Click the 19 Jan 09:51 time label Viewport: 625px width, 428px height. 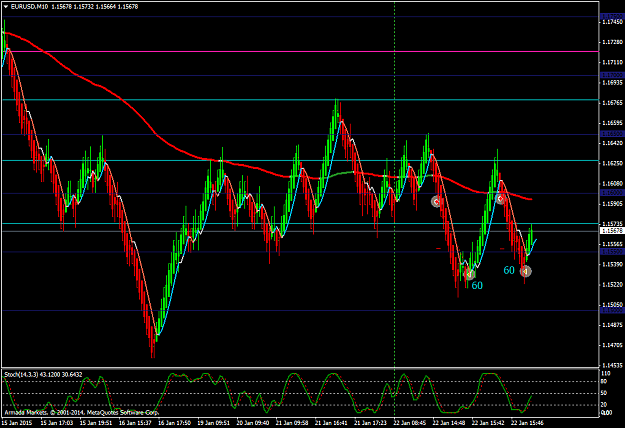click(x=214, y=422)
